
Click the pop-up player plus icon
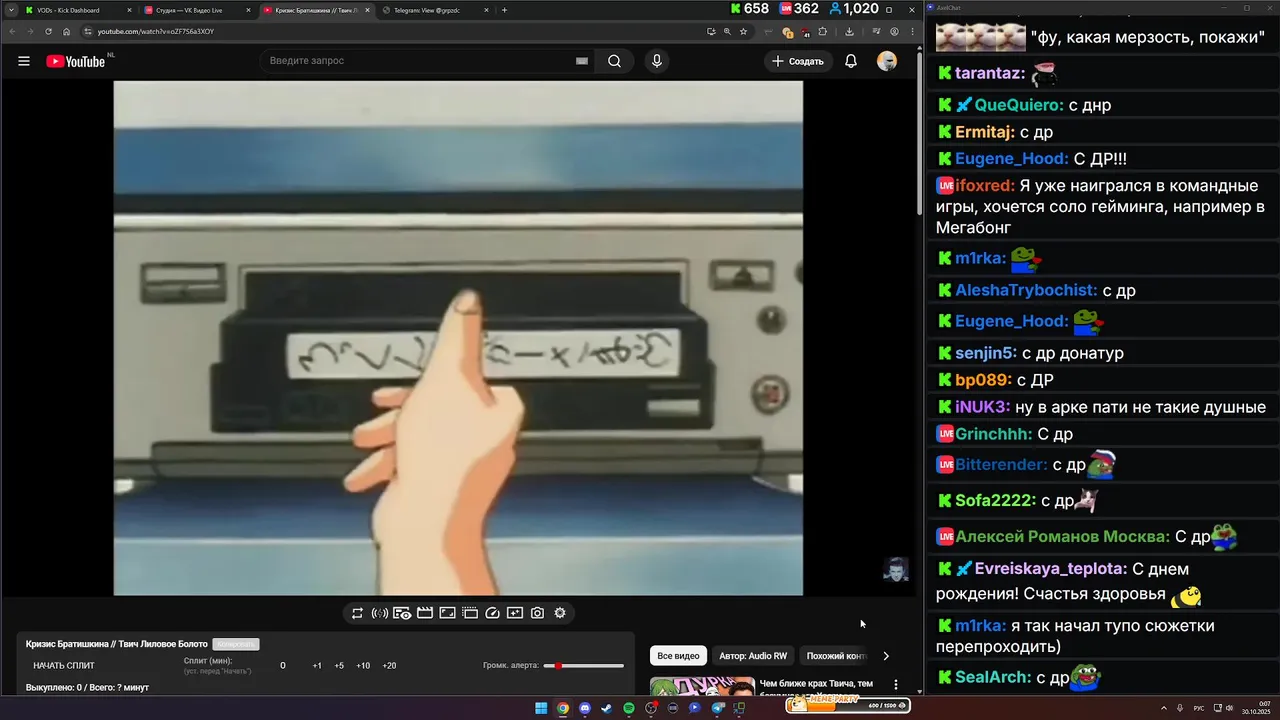tap(515, 613)
